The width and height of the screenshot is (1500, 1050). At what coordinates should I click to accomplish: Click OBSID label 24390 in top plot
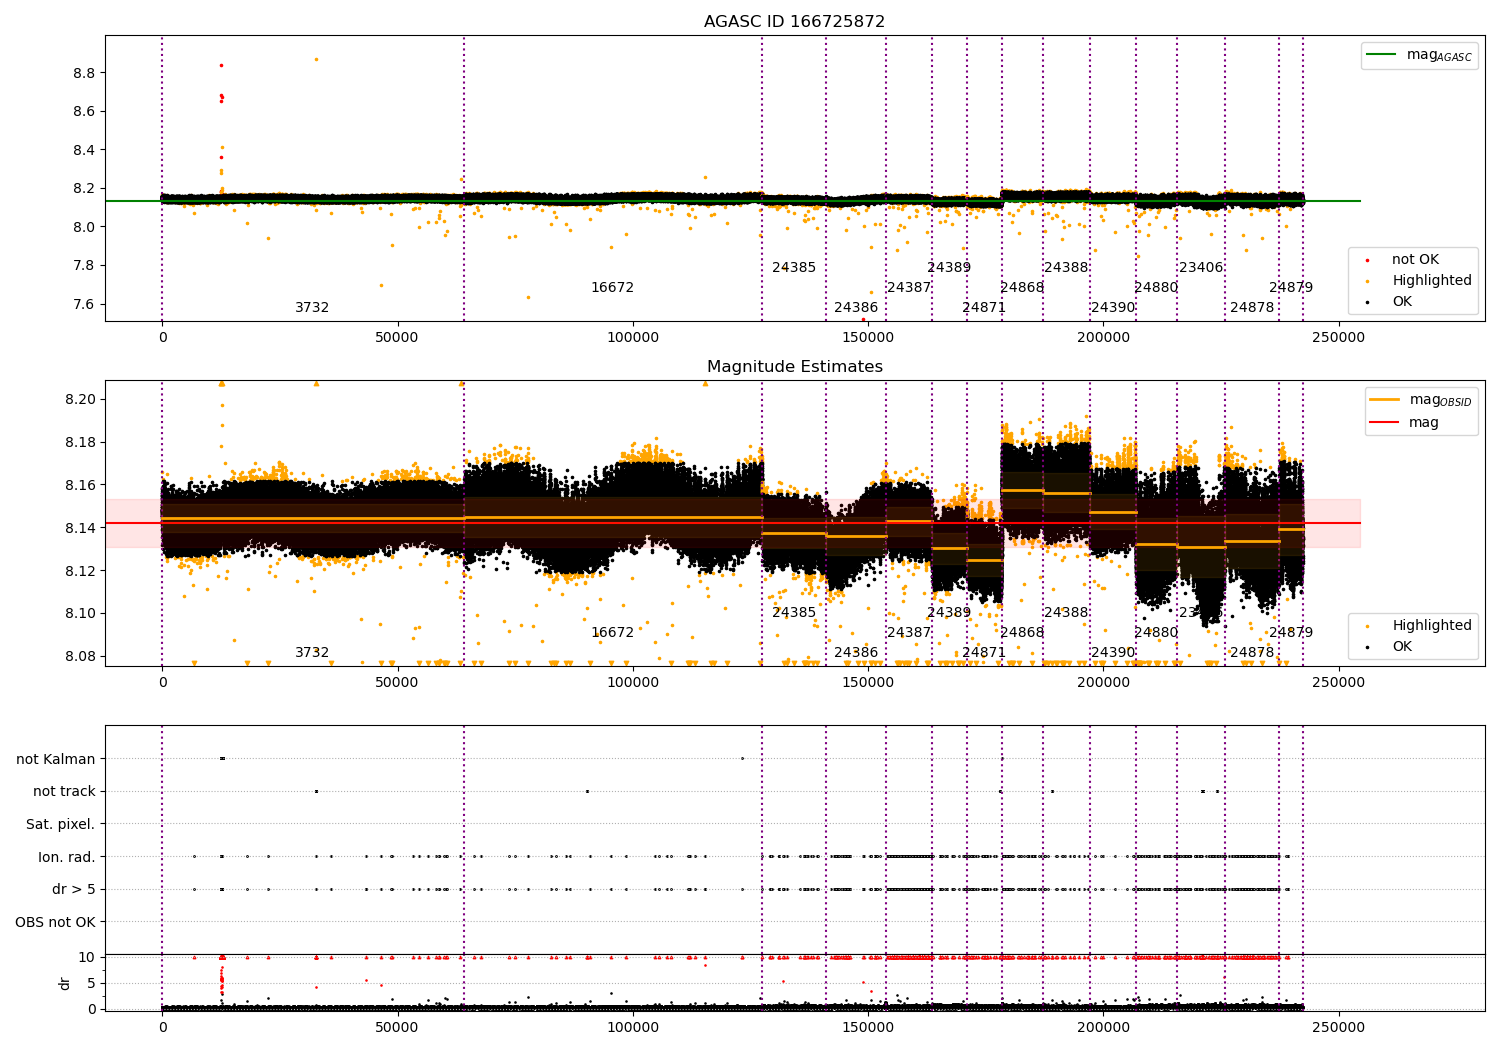[x=1113, y=307]
